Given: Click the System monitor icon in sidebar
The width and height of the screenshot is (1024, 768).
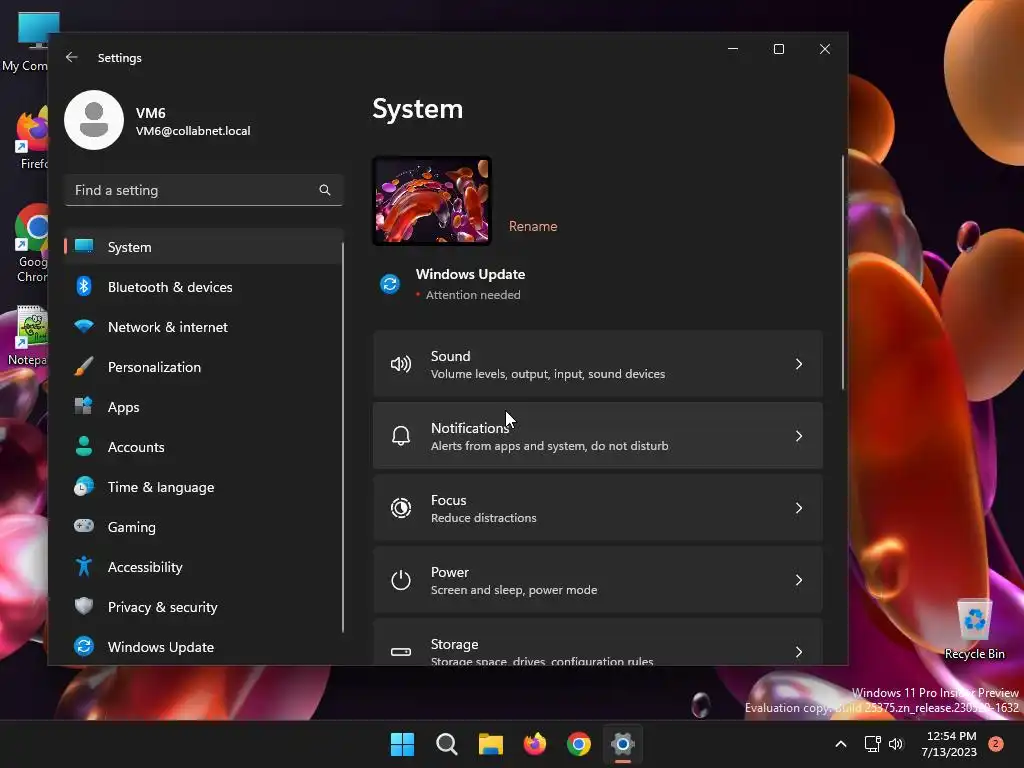Looking at the screenshot, I should [84, 246].
